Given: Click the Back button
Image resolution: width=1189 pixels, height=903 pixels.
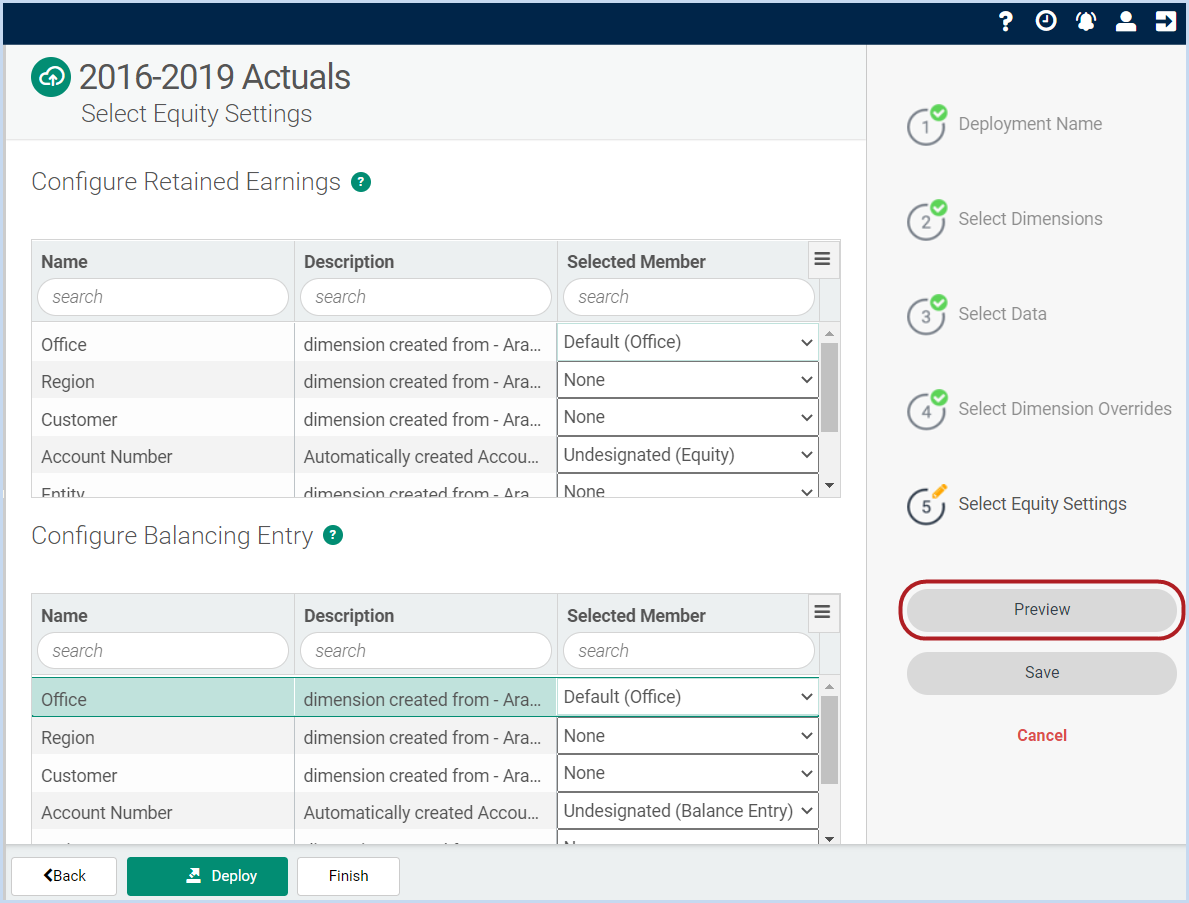Looking at the screenshot, I should (64, 876).
